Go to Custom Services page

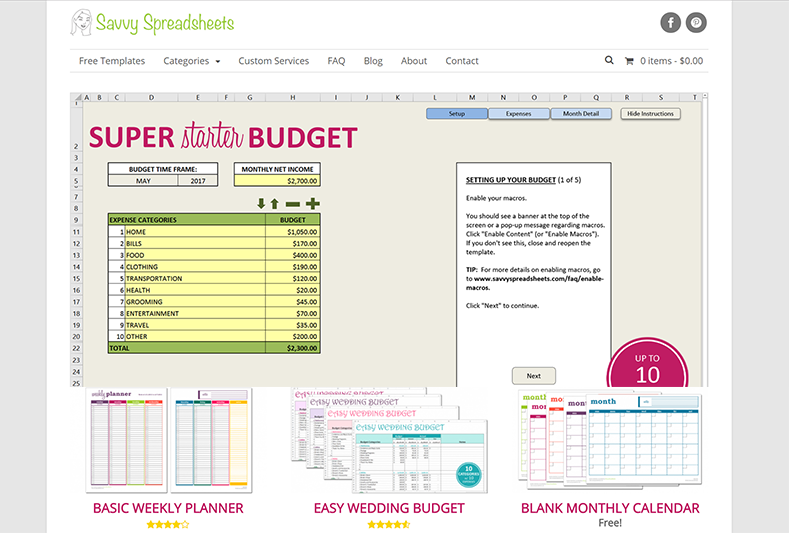tap(273, 61)
